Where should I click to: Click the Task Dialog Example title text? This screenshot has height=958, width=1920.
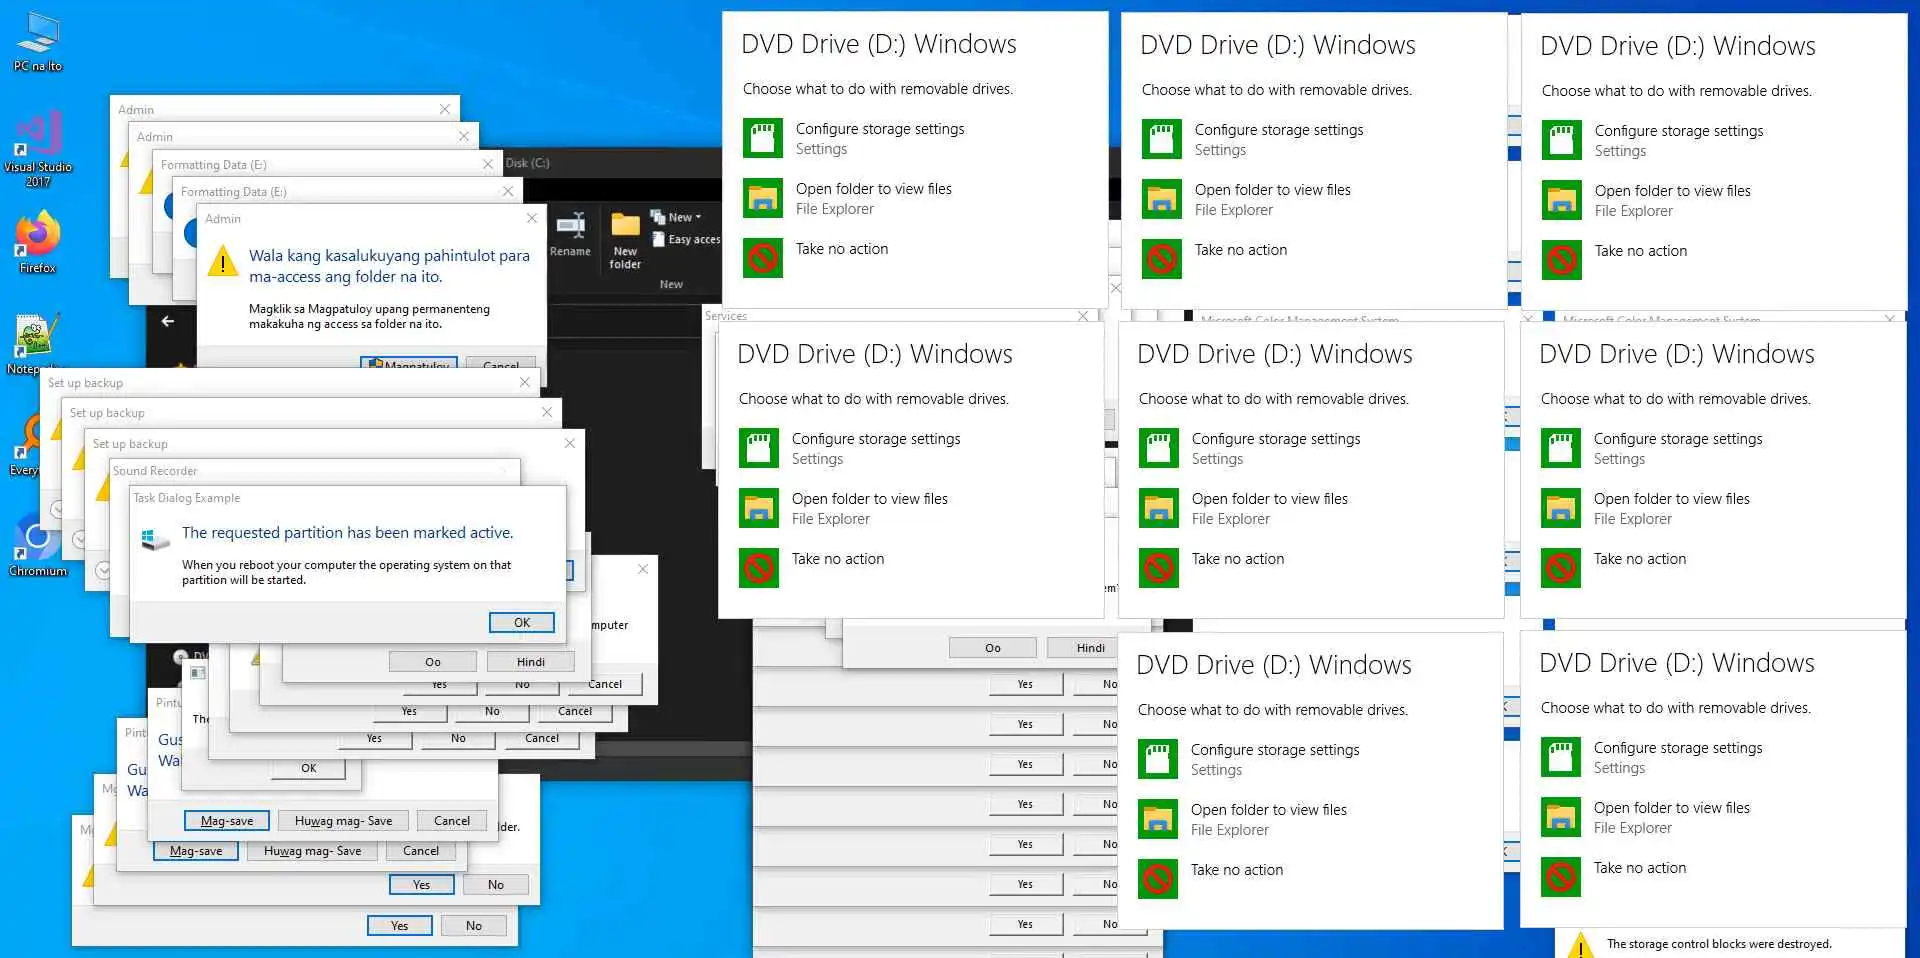187,498
